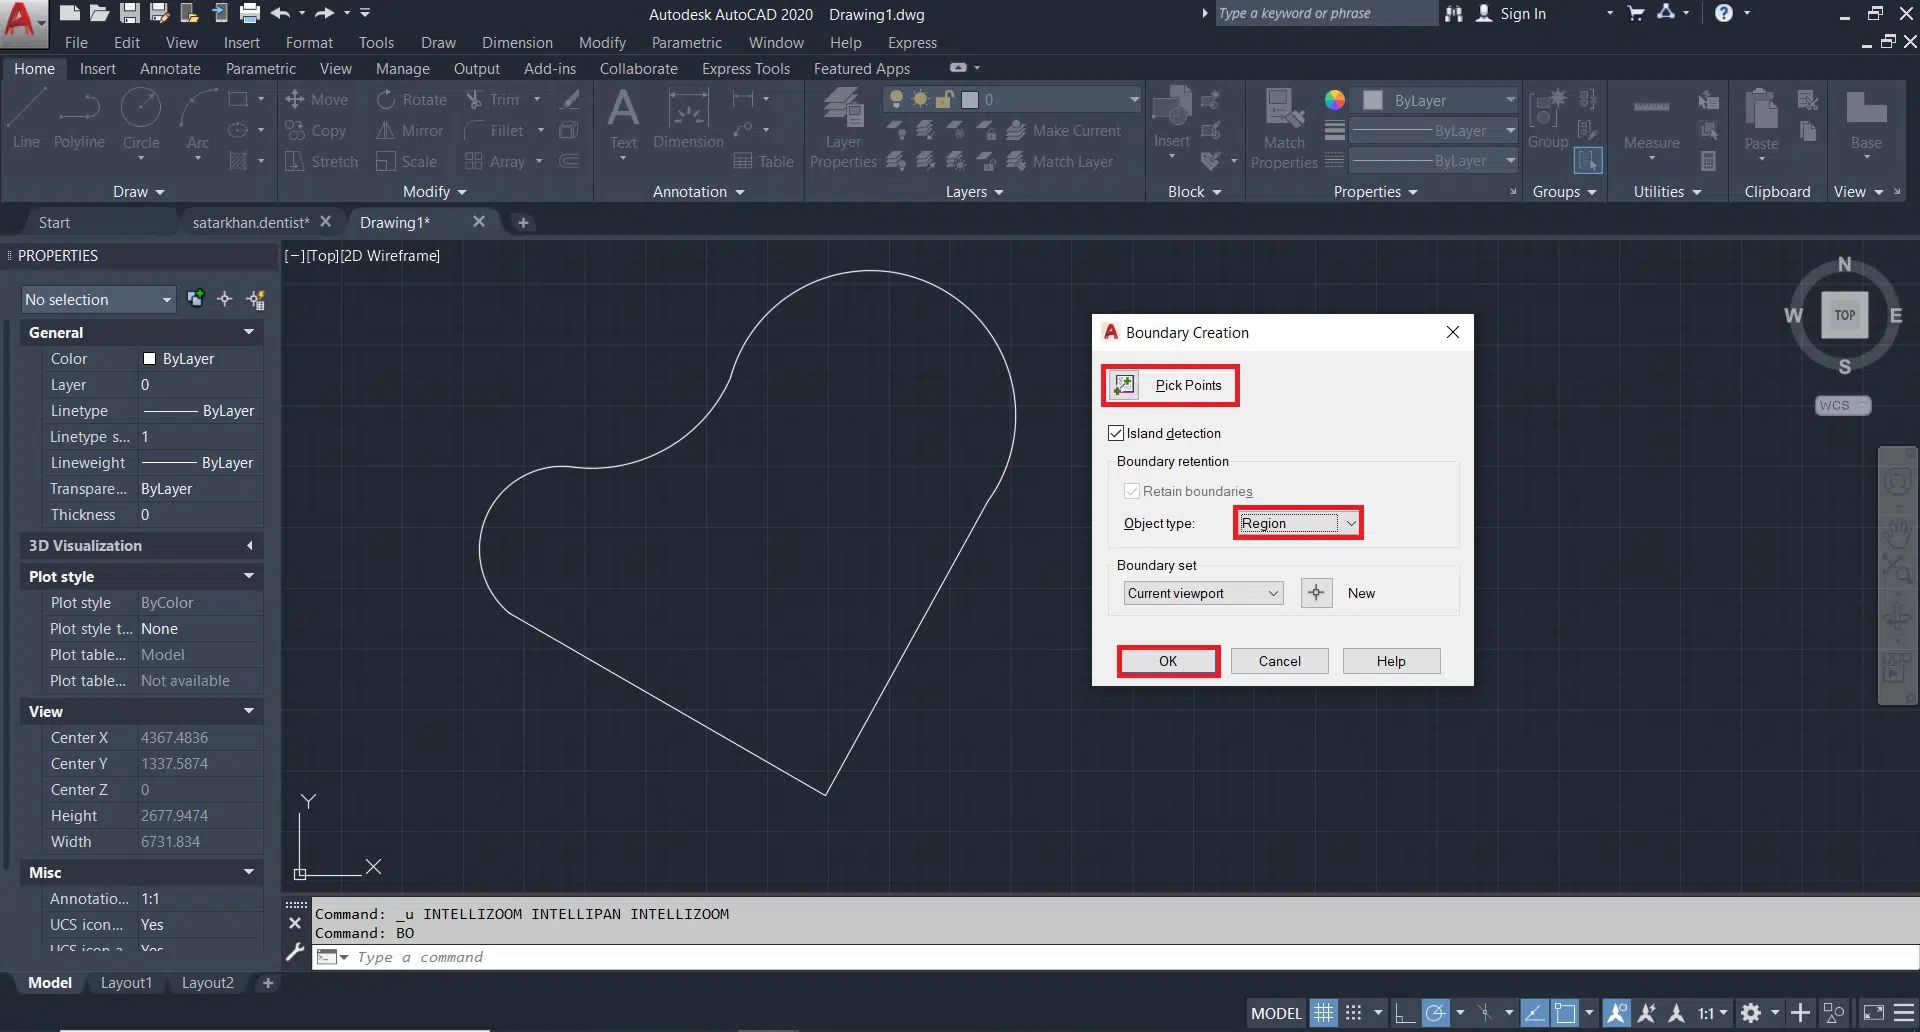
Task: Open the Annotate ribbon tab
Action: coord(170,69)
